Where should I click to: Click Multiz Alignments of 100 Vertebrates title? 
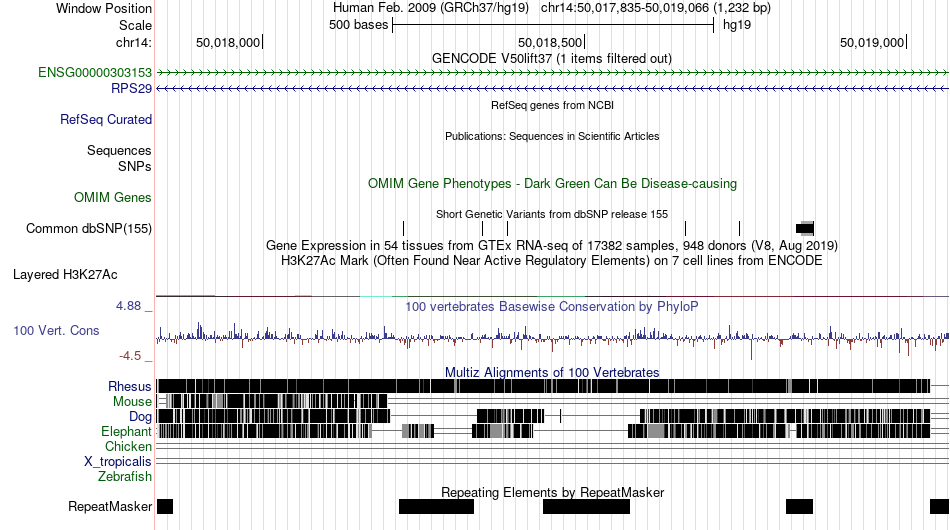[552, 372]
